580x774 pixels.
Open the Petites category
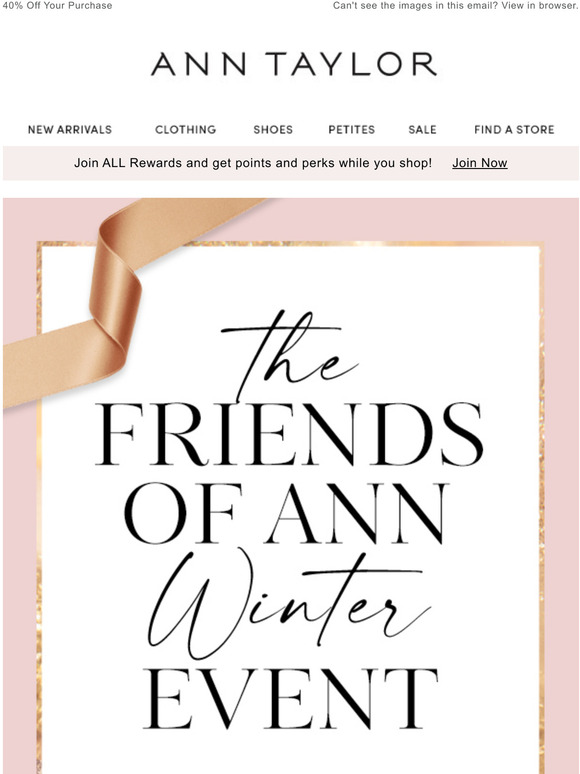351,130
